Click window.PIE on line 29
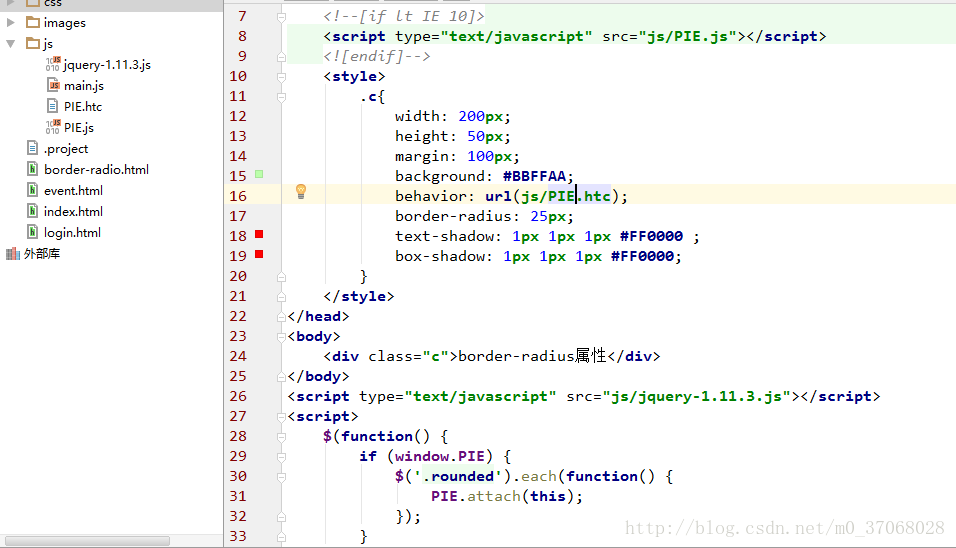Screen dimensions: 956x548 click(x=440, y=457)
